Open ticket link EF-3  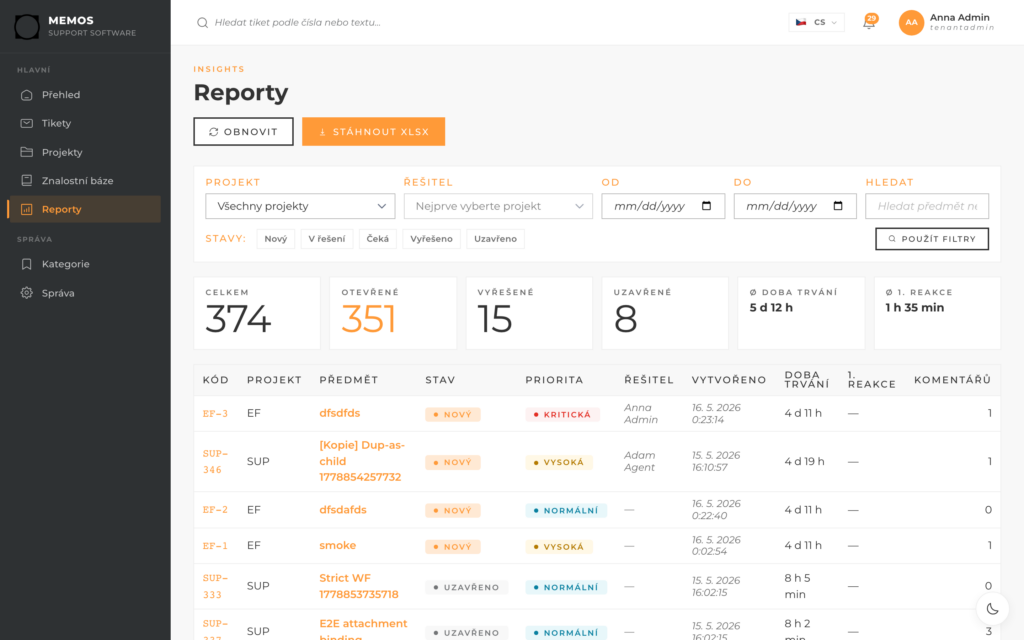point(215,414)
